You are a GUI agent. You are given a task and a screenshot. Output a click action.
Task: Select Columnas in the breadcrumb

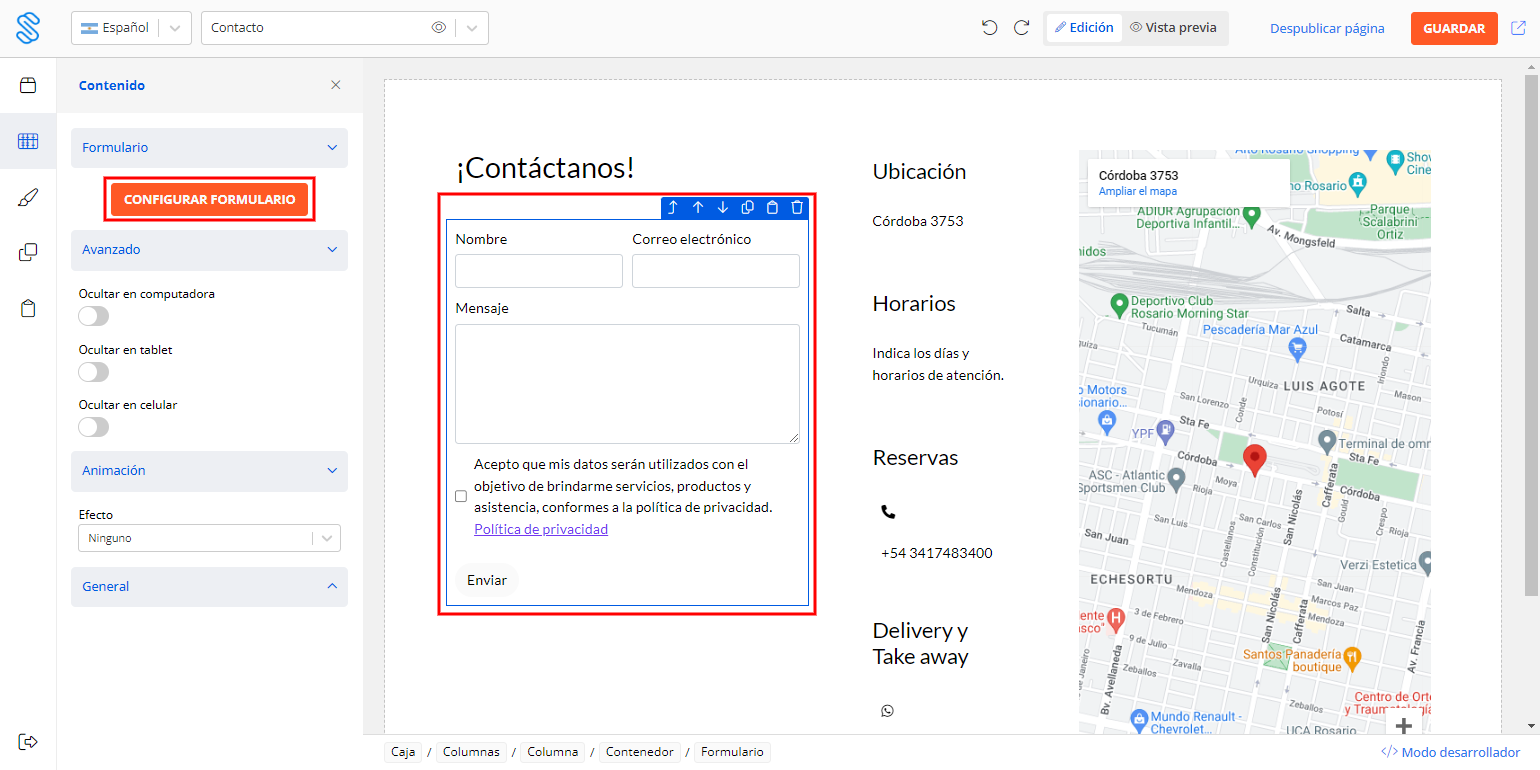coord(471,752)
